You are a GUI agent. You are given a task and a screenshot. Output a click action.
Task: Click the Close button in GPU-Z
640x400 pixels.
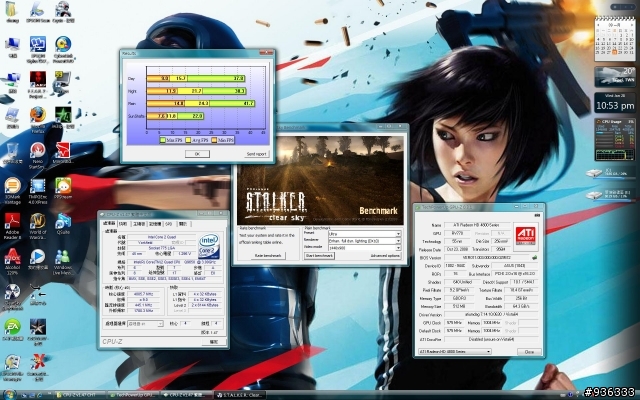click(529, 351)
